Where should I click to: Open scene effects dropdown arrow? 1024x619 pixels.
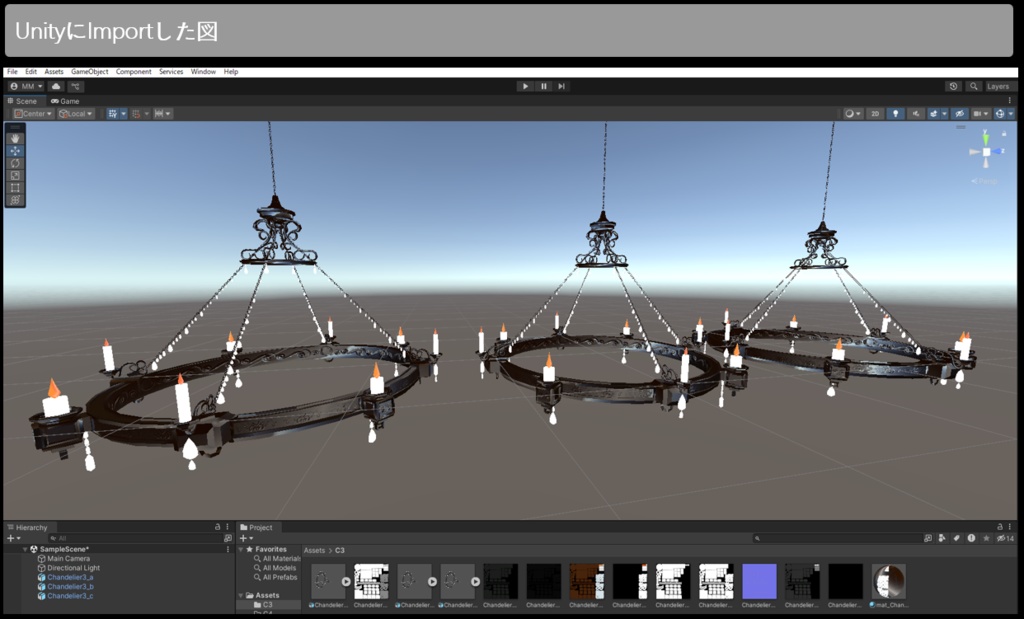click(944, 114)
